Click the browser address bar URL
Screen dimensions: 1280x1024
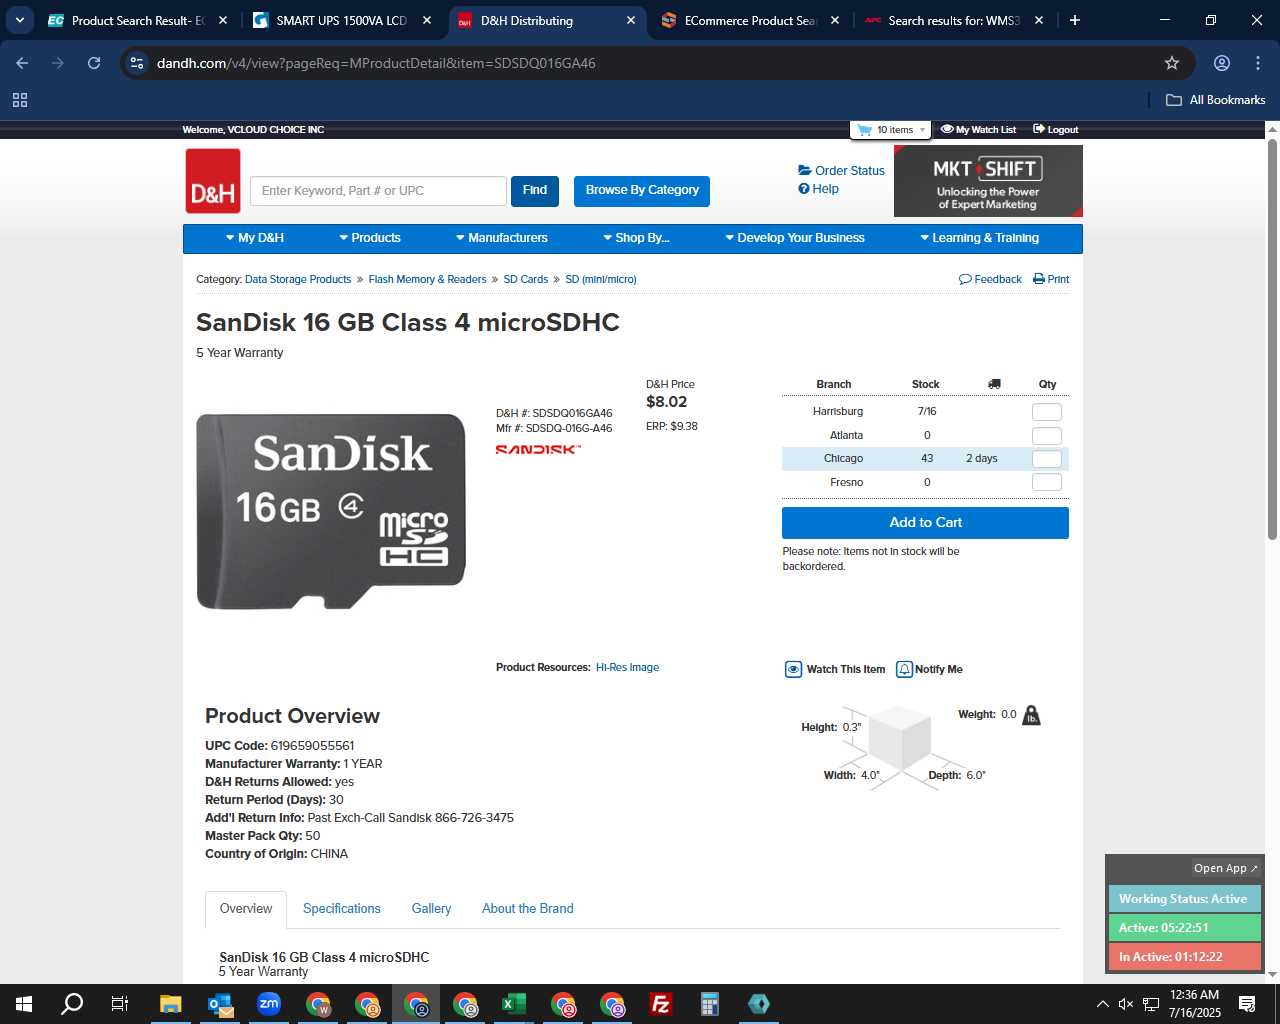coord(376,63)
